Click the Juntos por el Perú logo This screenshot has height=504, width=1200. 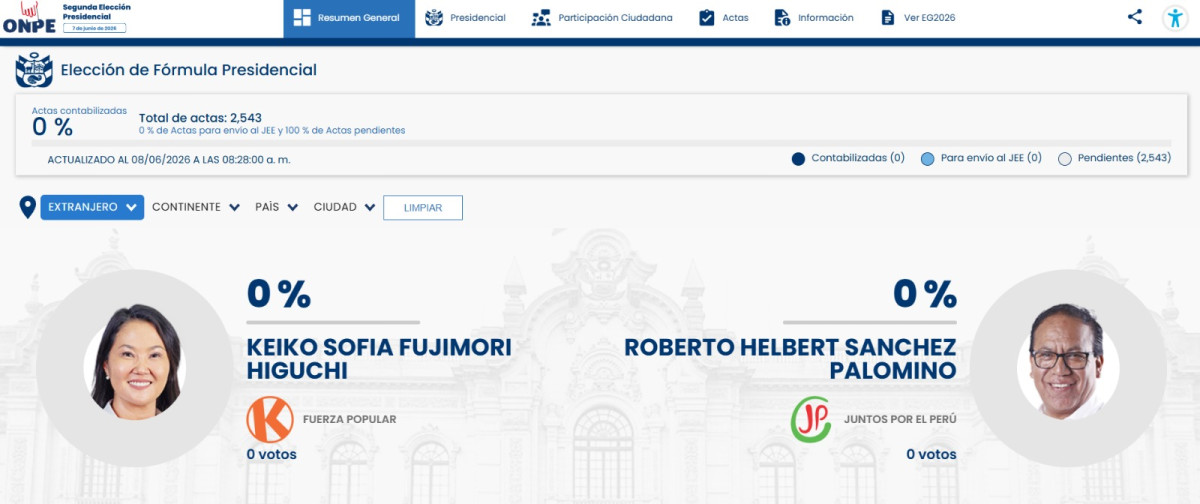tap(812, 420)
